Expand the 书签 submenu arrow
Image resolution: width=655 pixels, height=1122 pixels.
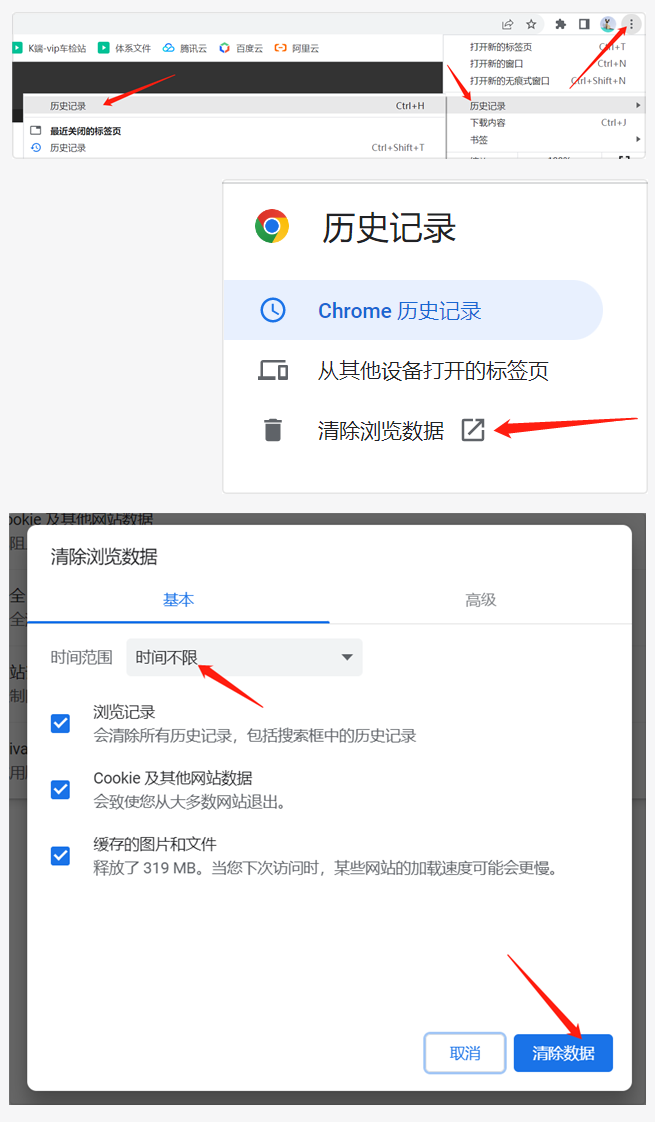[x=637, y=140]
